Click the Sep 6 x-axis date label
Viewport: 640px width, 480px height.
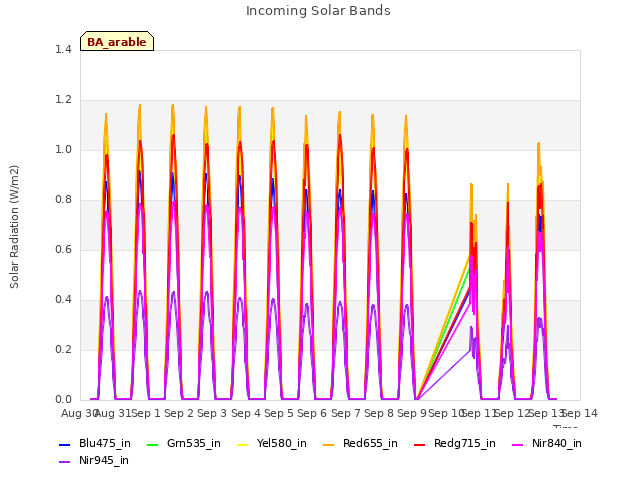[312, 413]
